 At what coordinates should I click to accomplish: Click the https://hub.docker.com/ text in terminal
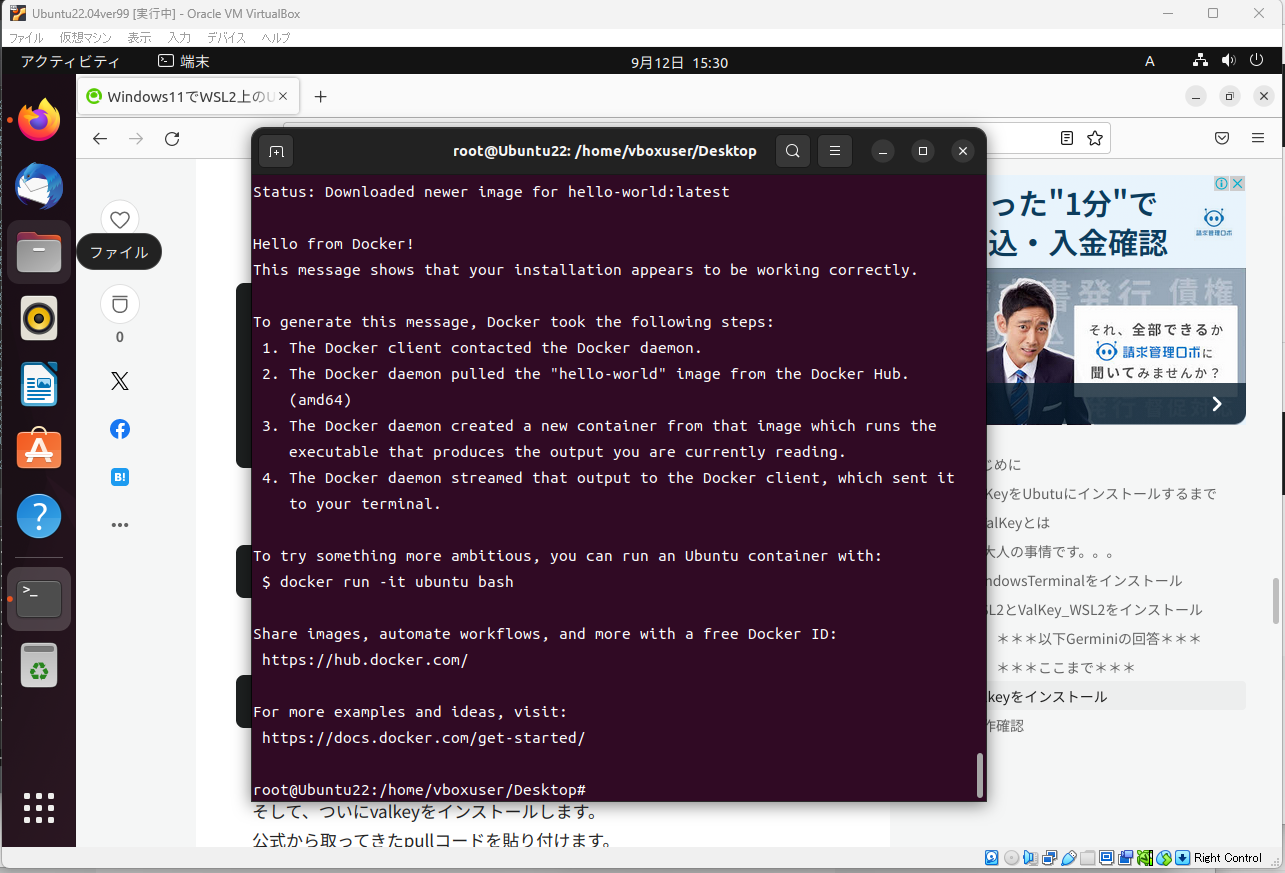coord(365,660)
